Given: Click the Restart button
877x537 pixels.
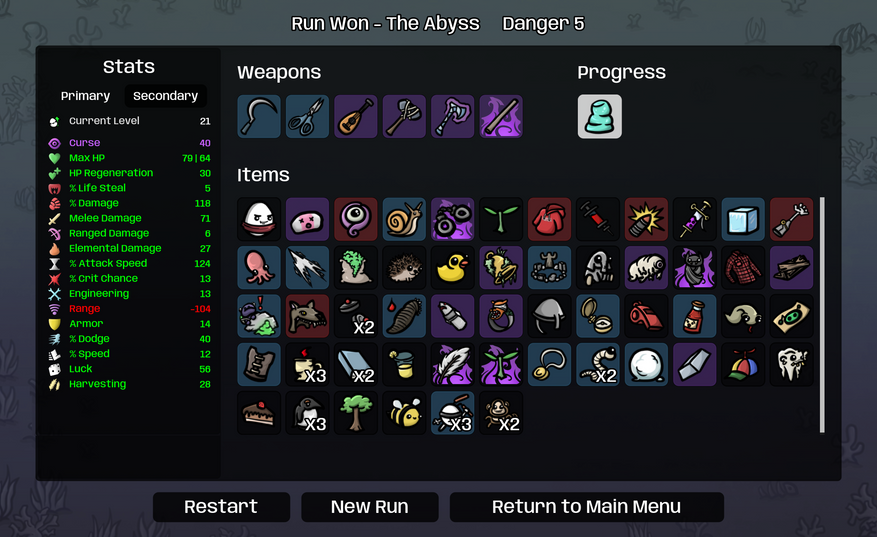Looking at the screenshot, I should point(221,507).
